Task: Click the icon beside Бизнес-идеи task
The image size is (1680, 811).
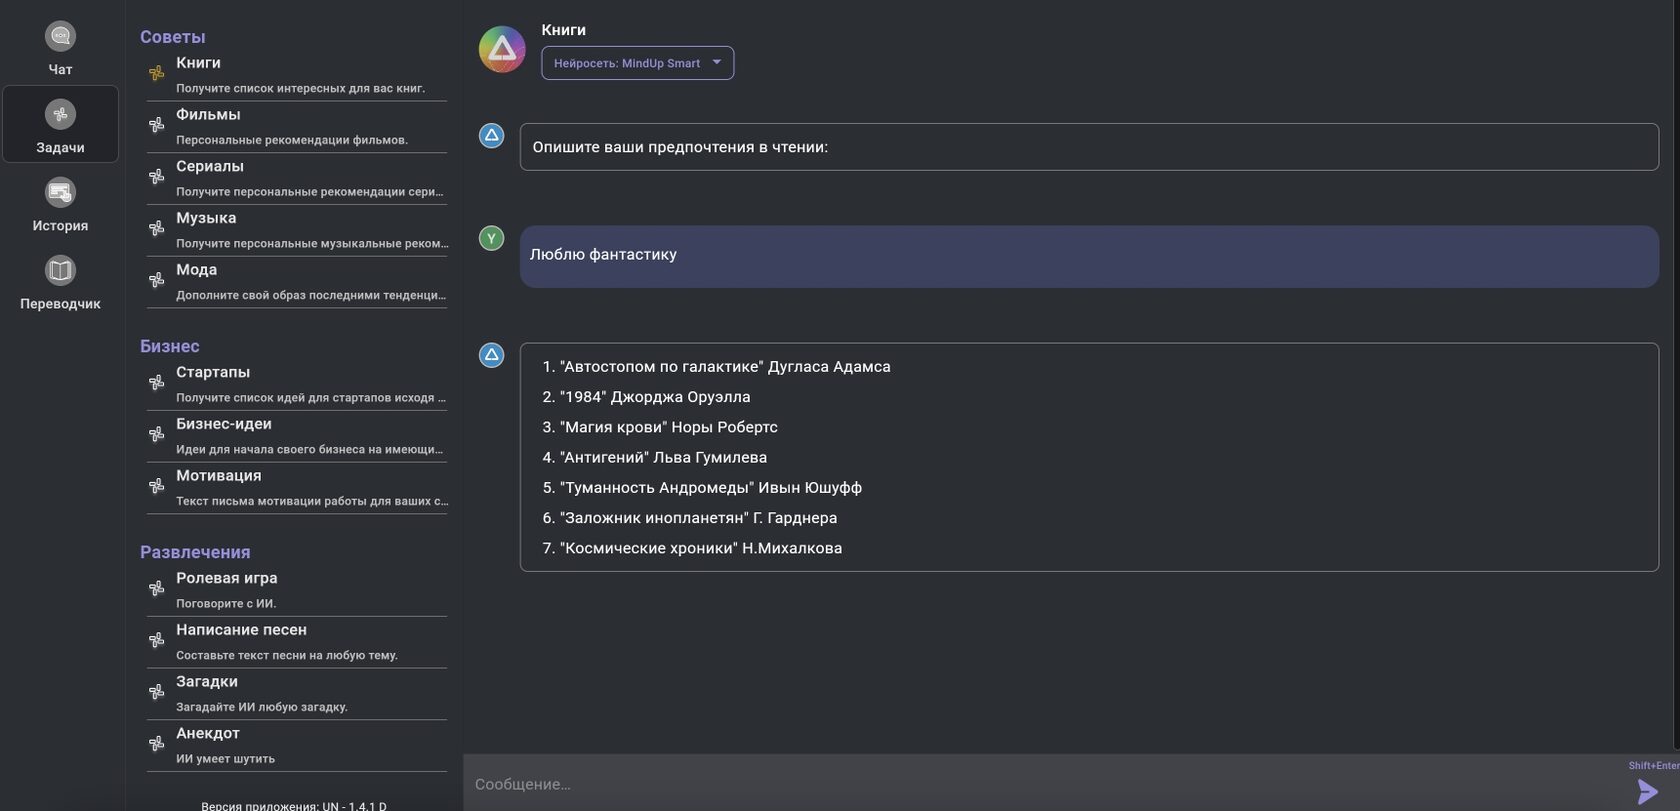Action: click(x=157, y=435)
